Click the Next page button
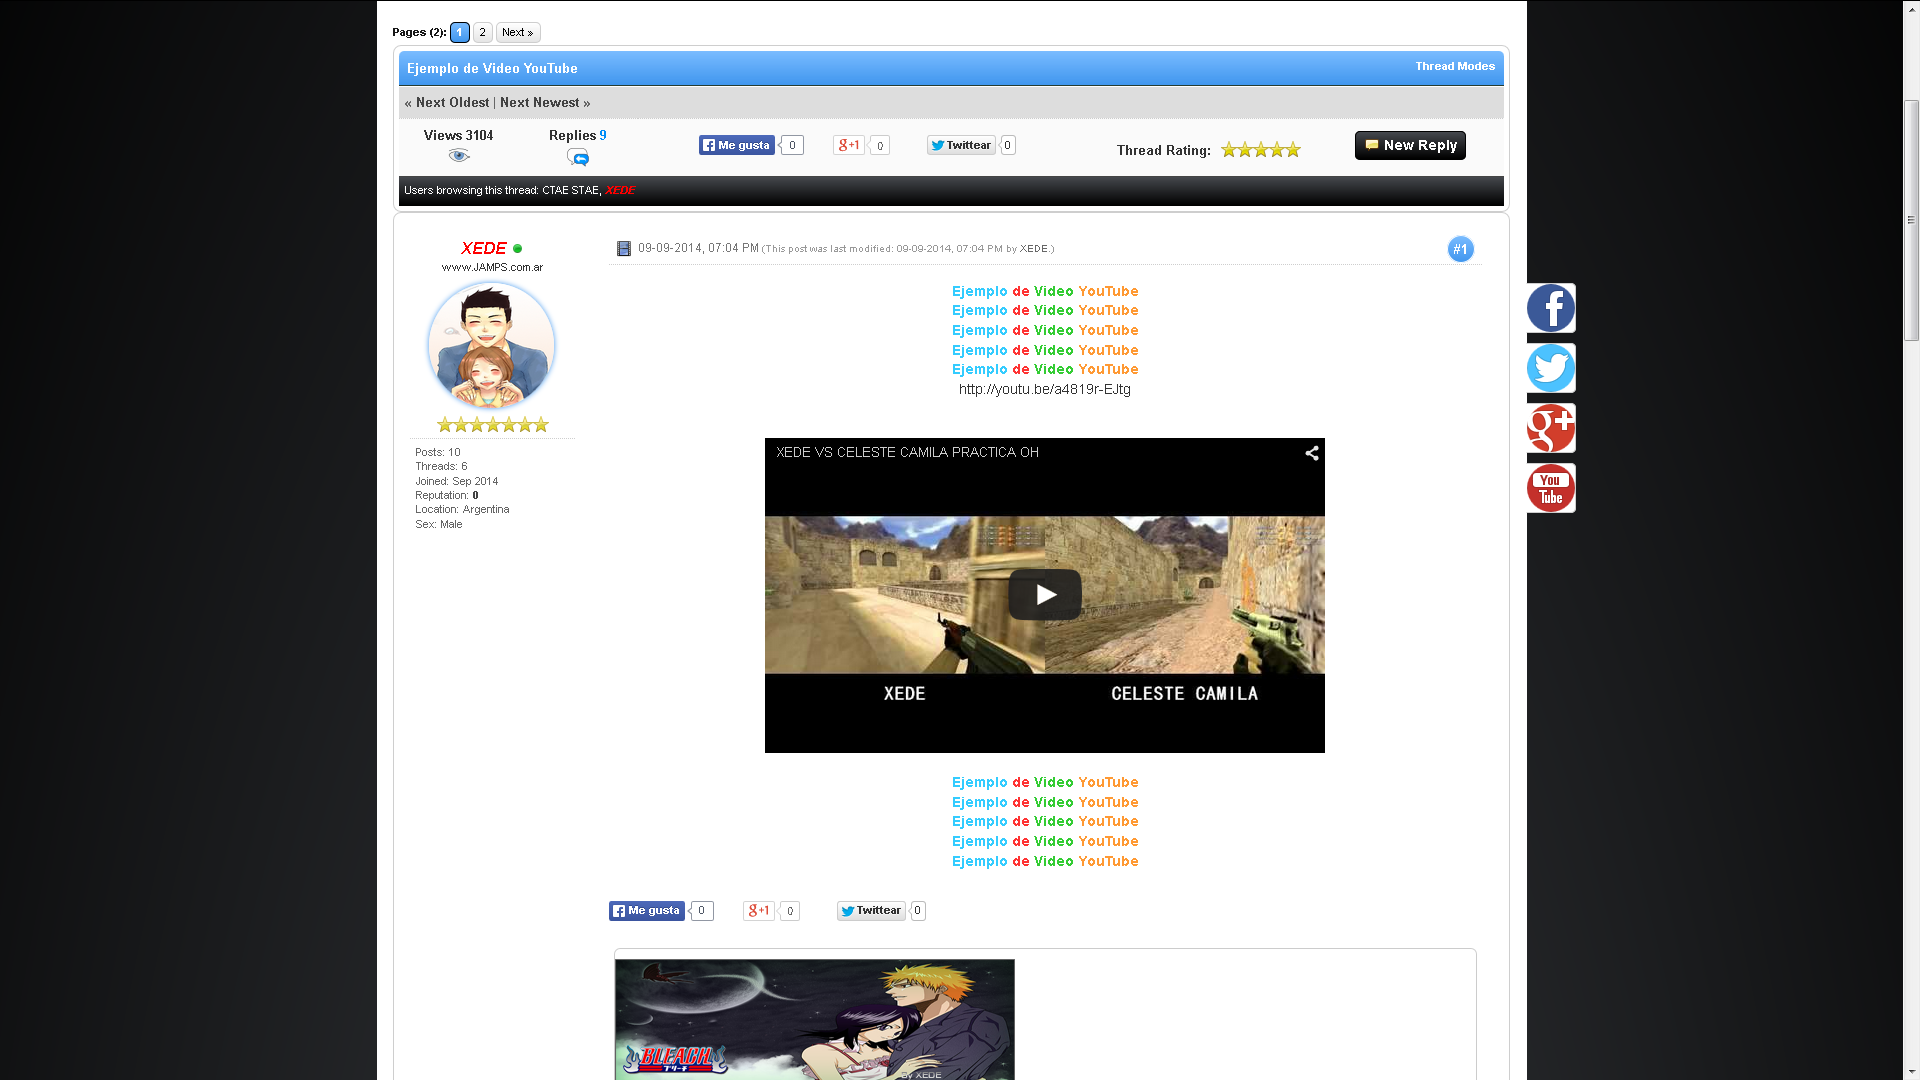1920x1080 pixels. pyautogui.click(x=517, y=32)
